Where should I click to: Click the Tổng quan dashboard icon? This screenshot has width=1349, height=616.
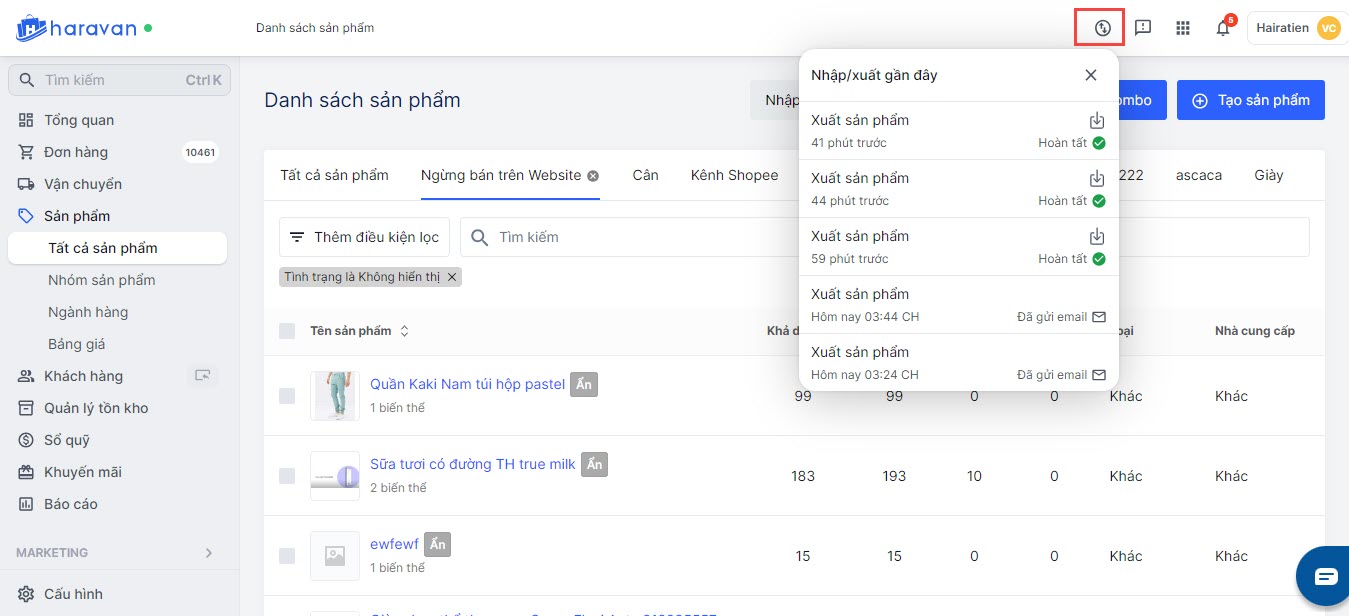tap(26, 120)
